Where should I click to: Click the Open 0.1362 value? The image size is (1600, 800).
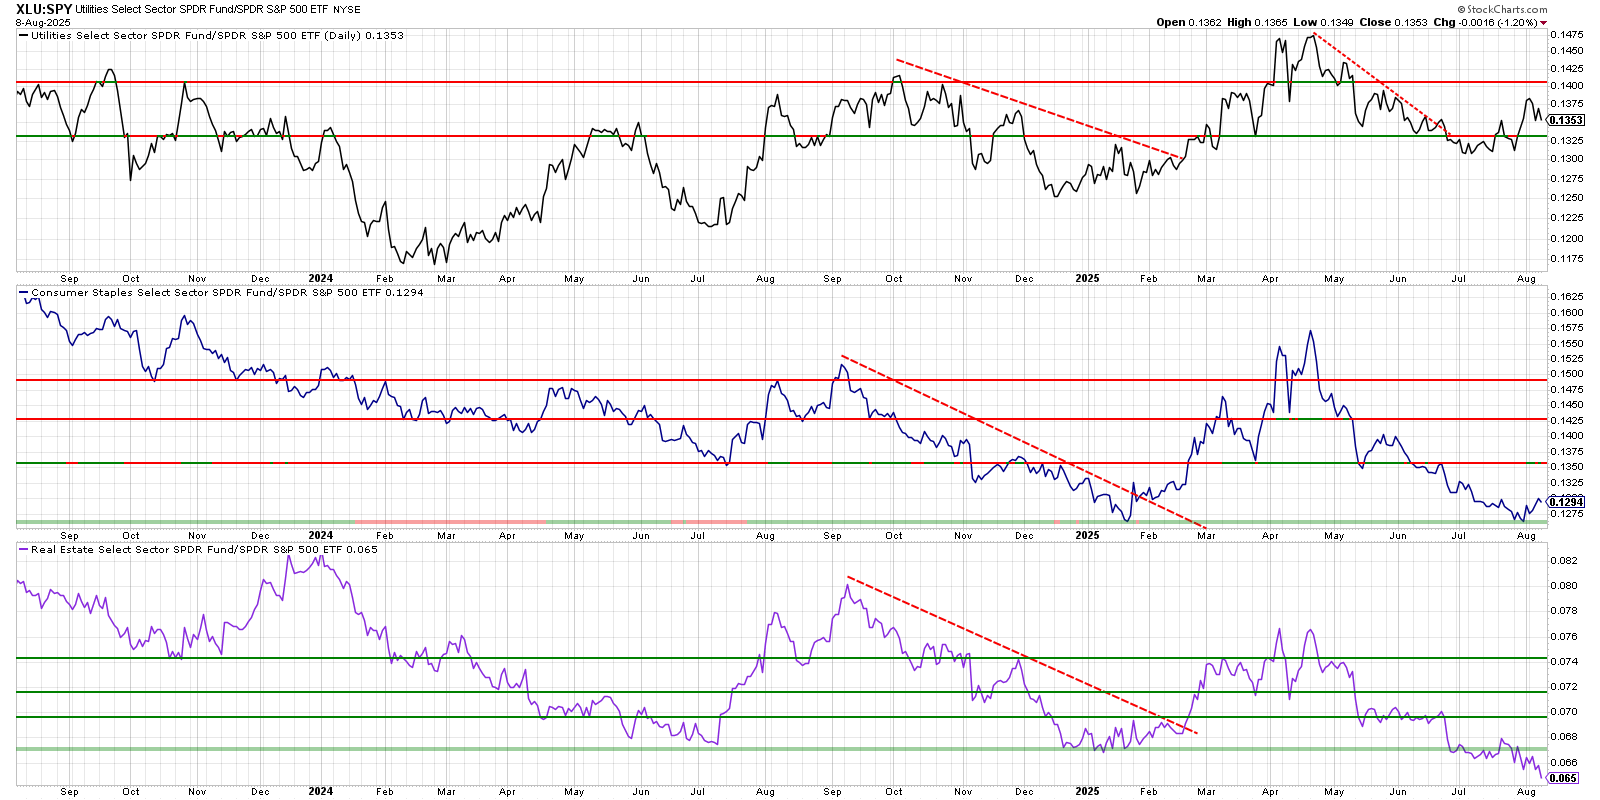(x=1189, y=22)
